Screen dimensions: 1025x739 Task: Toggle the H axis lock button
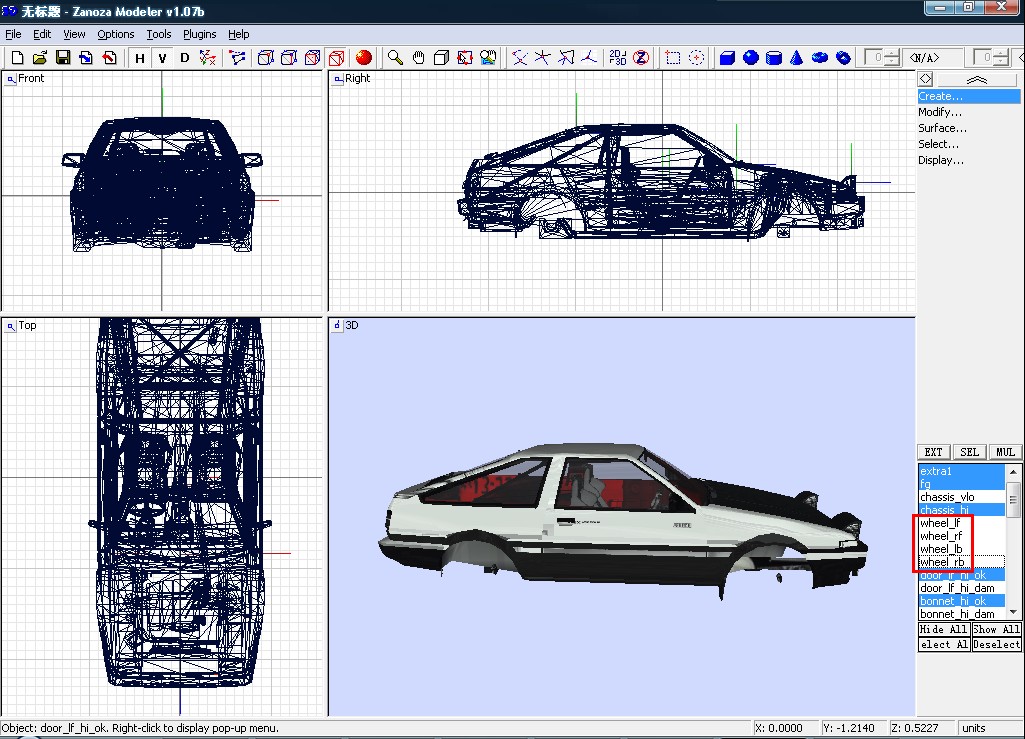tap(140, 58)
